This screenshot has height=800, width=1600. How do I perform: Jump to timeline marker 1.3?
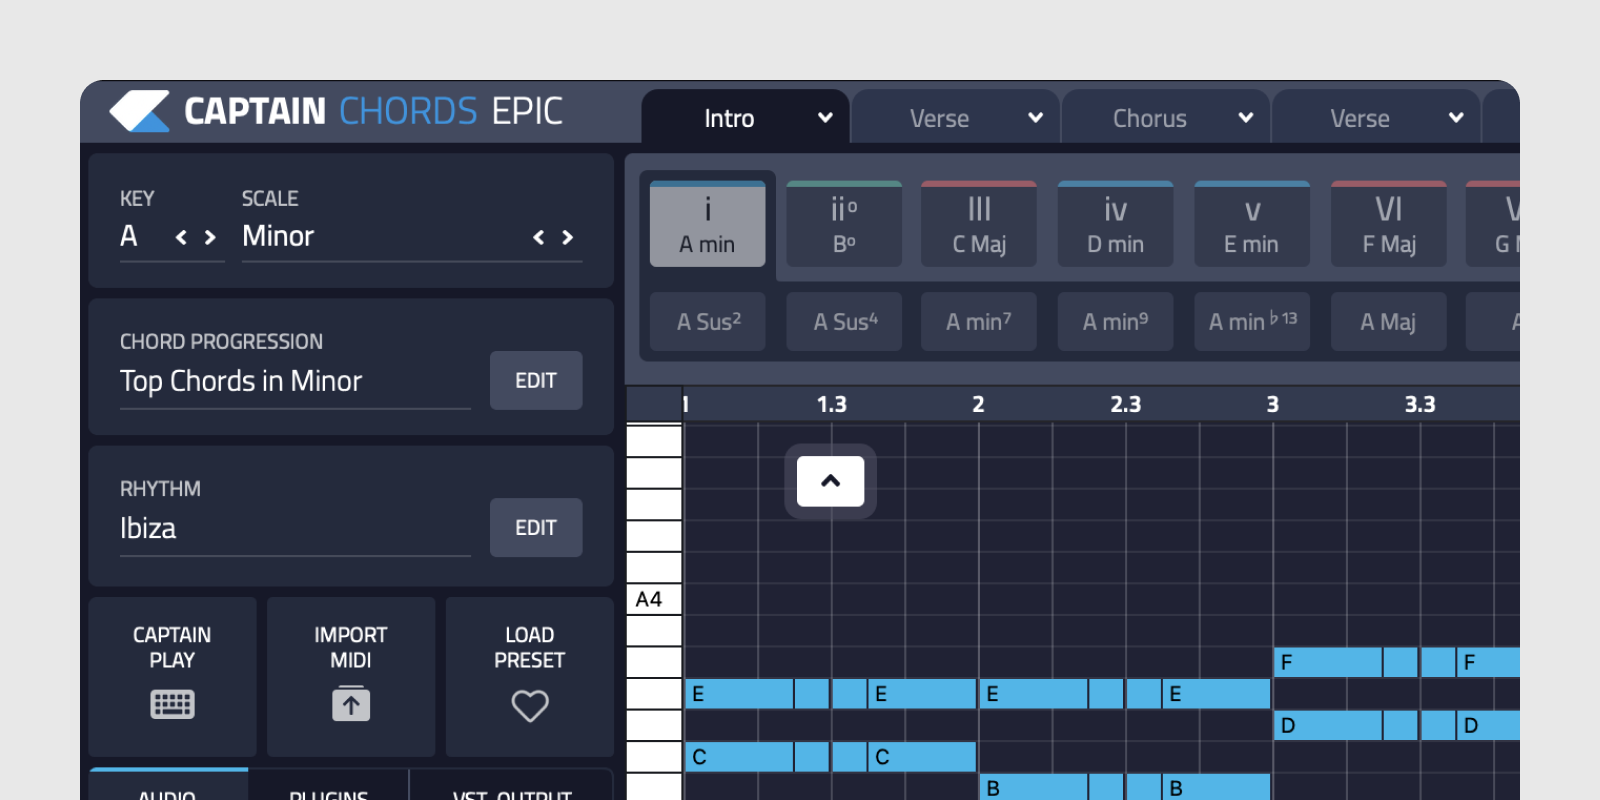(x=831, y=404)
